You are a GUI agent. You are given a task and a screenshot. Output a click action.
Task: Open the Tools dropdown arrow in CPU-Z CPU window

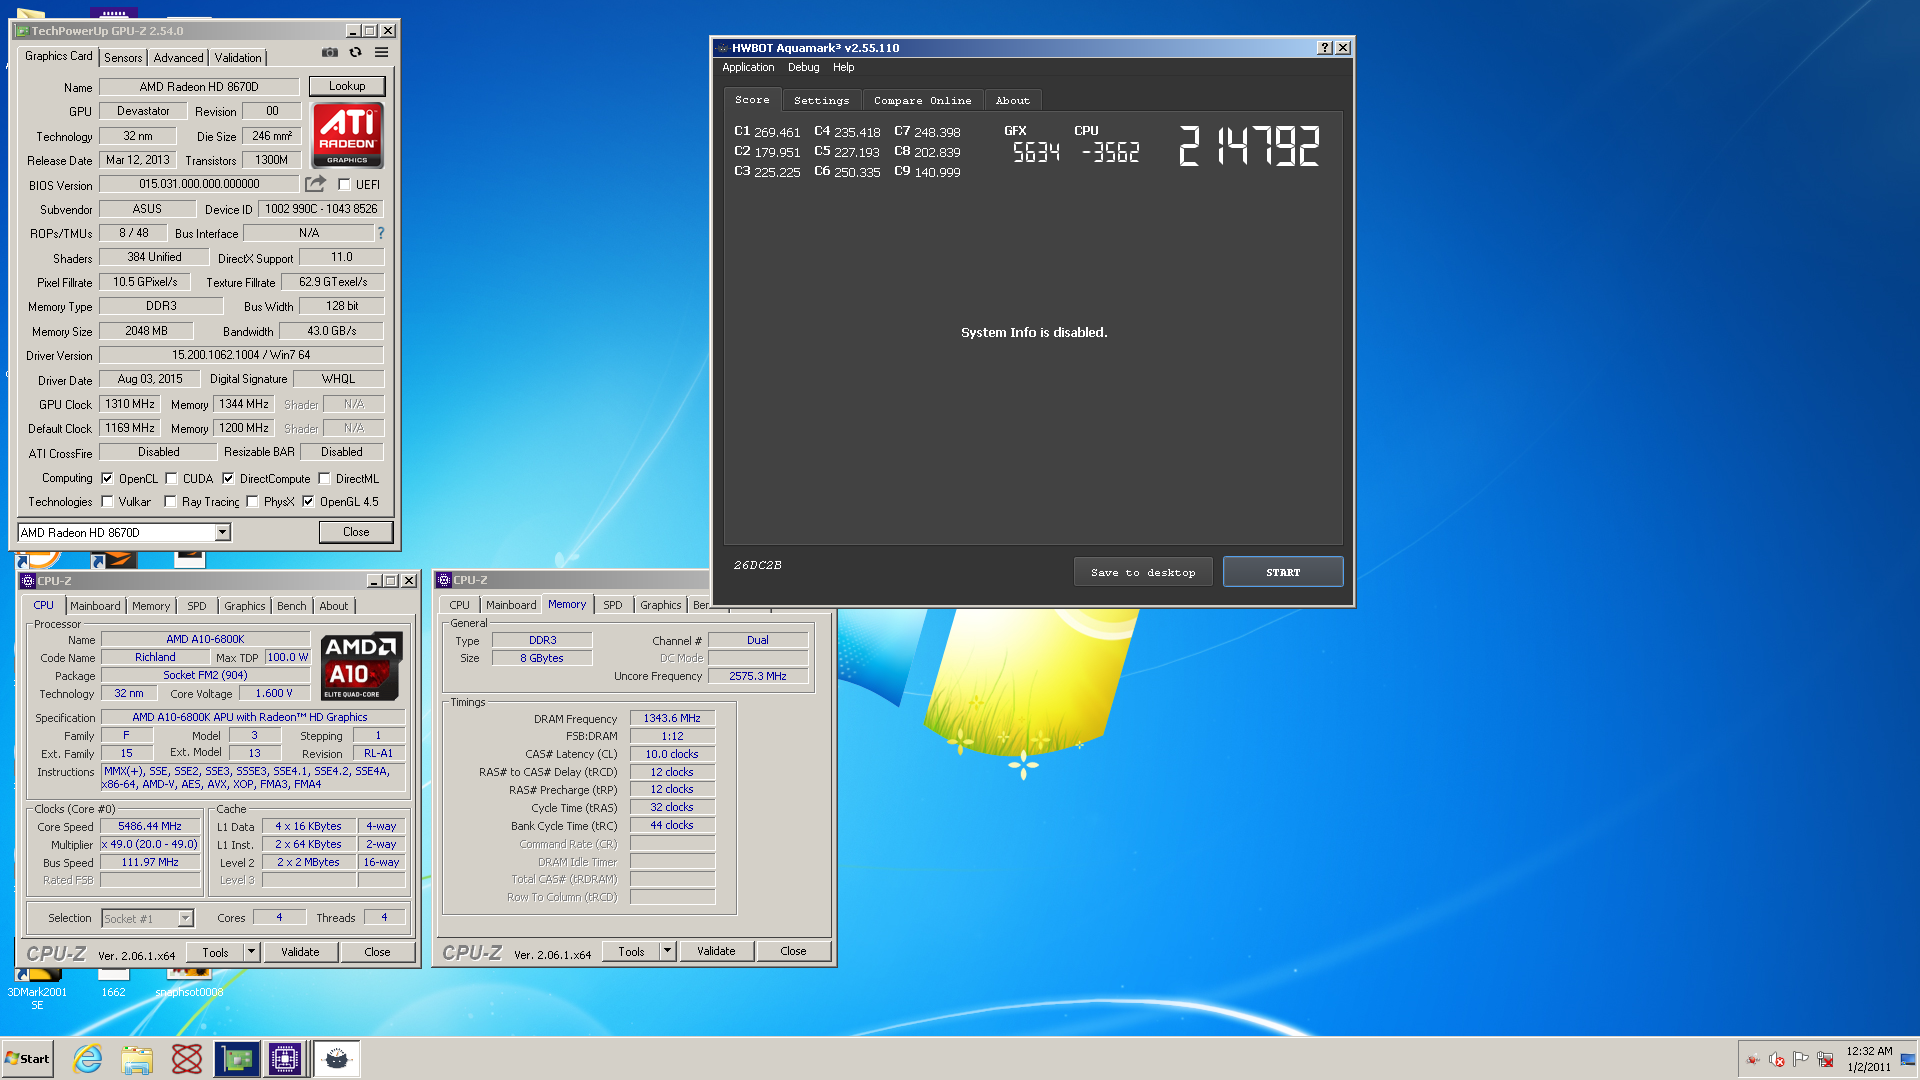tap(251, 952)
